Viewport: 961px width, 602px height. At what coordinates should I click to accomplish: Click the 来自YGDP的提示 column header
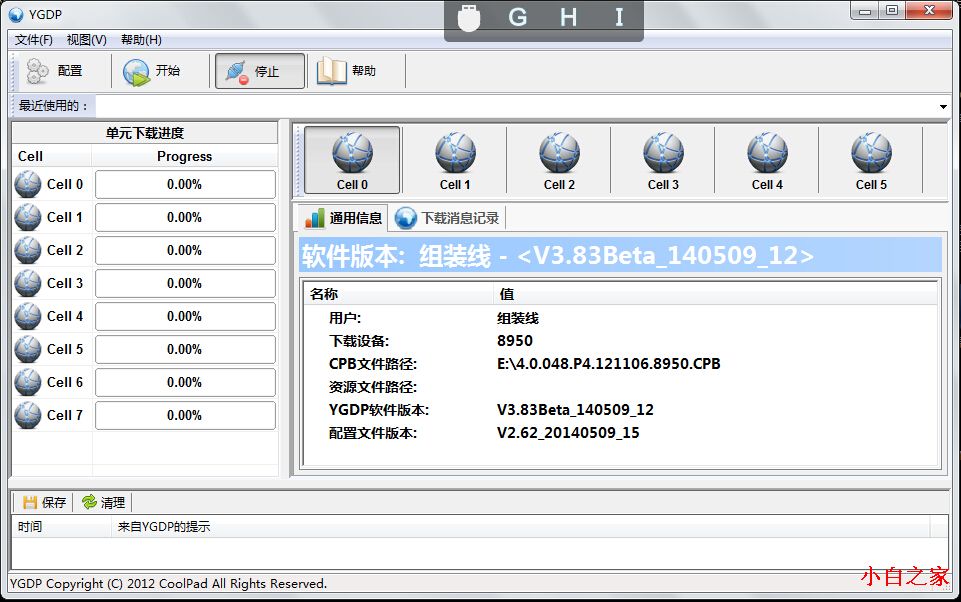click(x=521, y=527)
